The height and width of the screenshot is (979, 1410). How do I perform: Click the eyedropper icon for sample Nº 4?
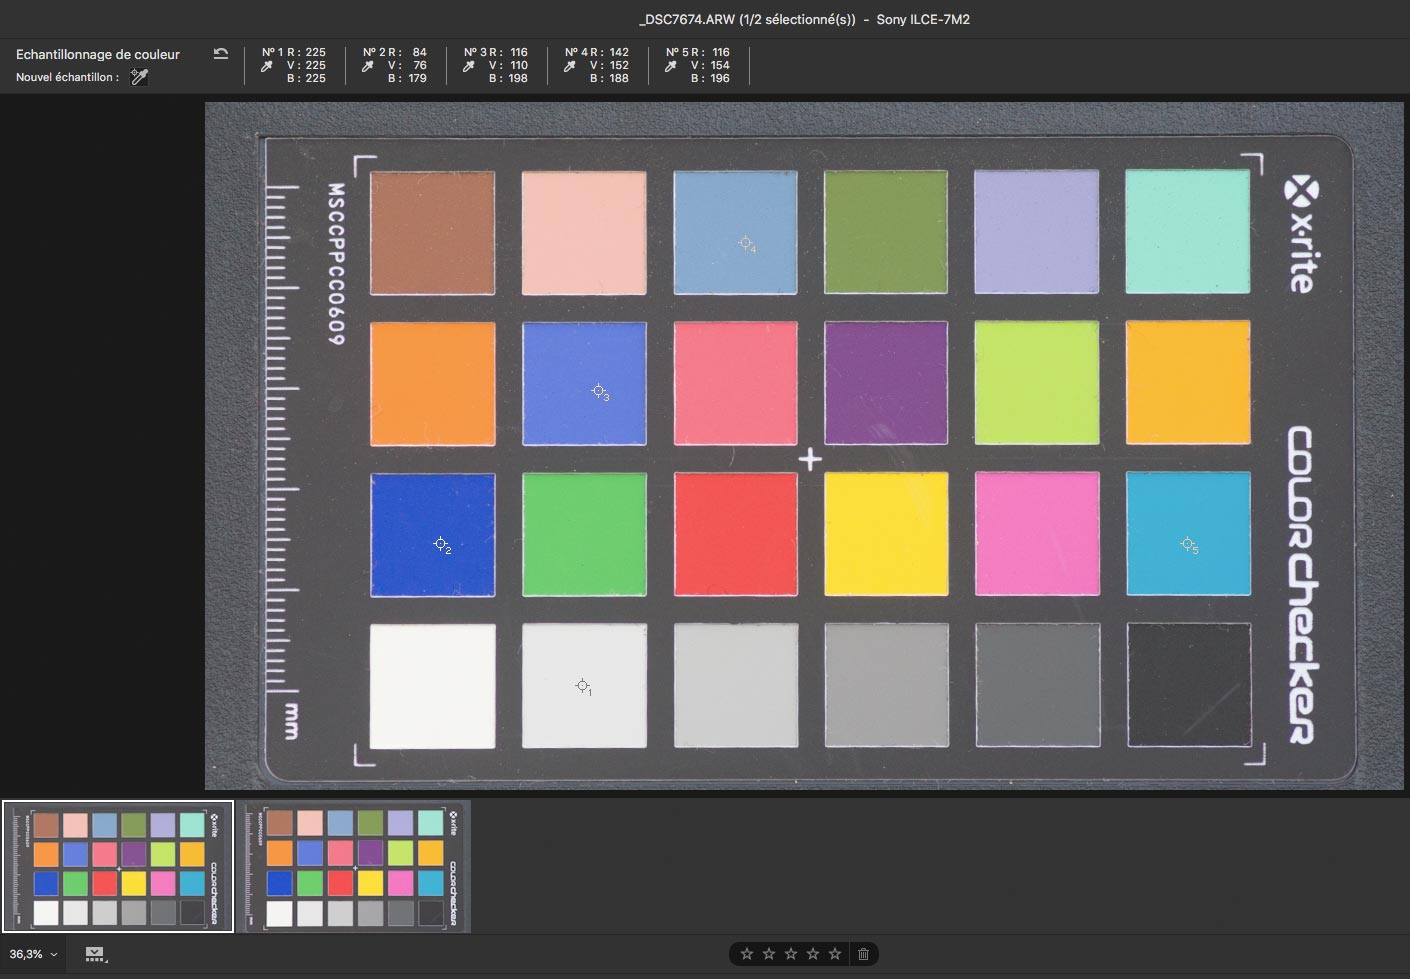pos(570,66)
